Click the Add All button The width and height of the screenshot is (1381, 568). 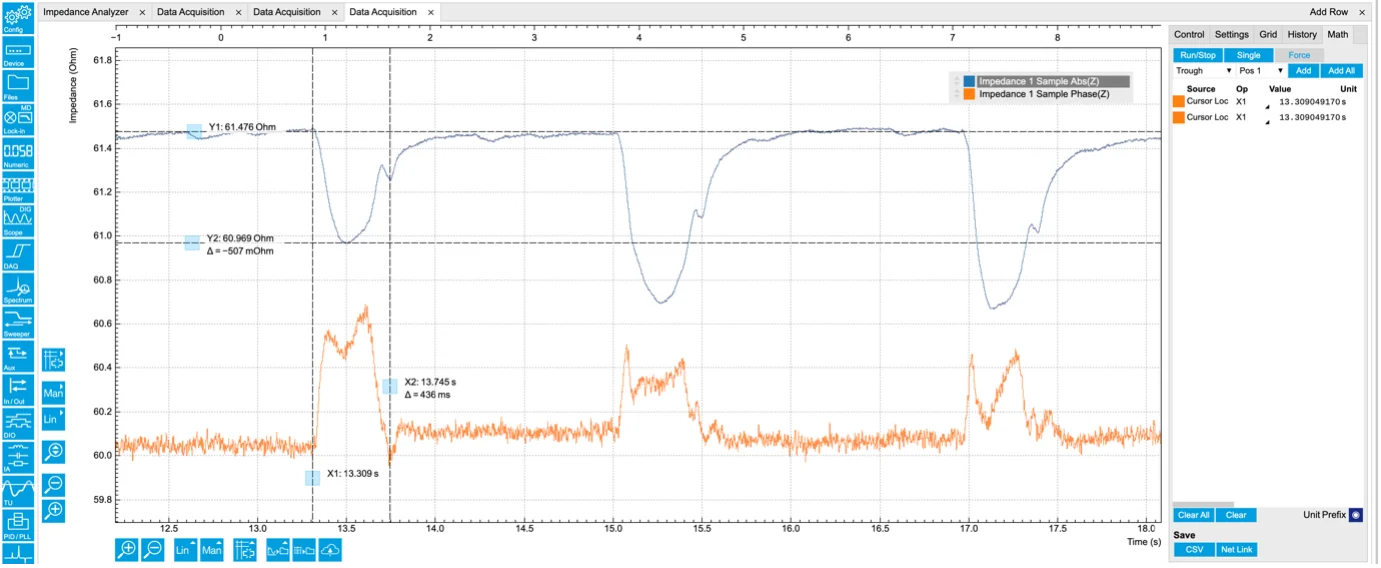(1340, 71)
